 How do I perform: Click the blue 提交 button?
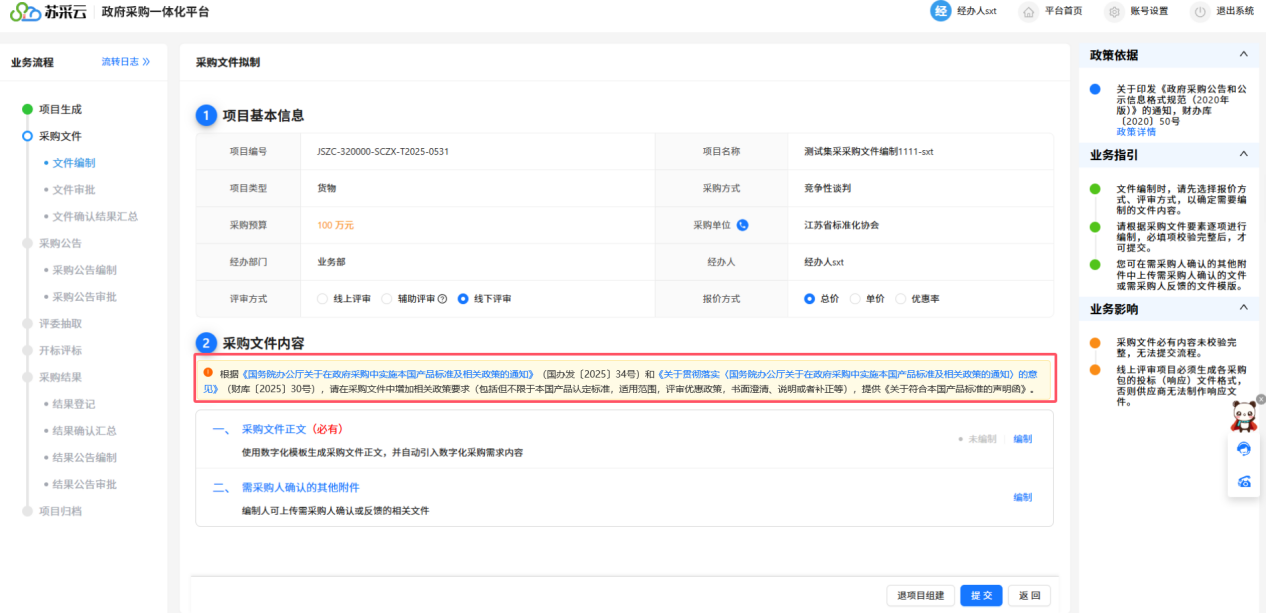point(981,596)
